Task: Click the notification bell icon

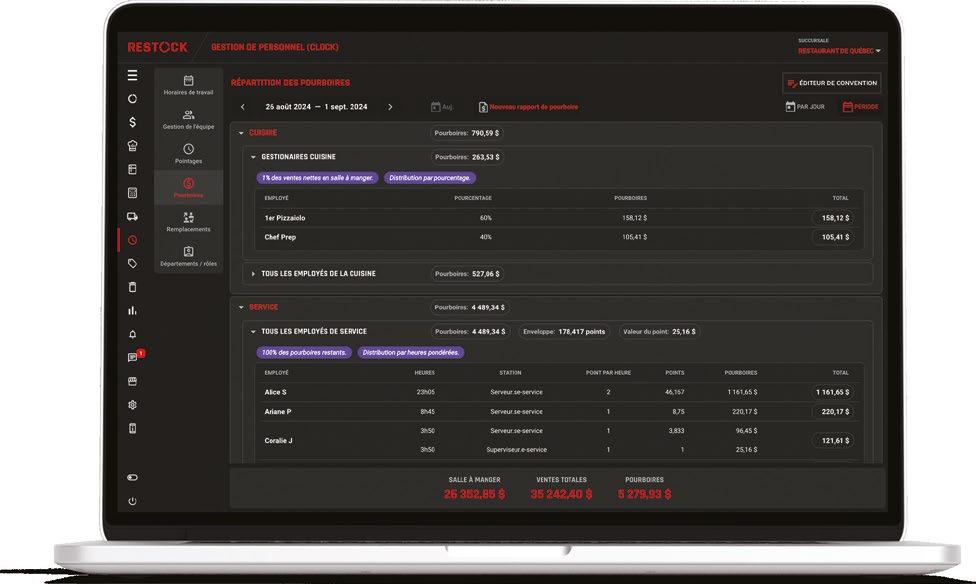Action: (x=133, y=334)
